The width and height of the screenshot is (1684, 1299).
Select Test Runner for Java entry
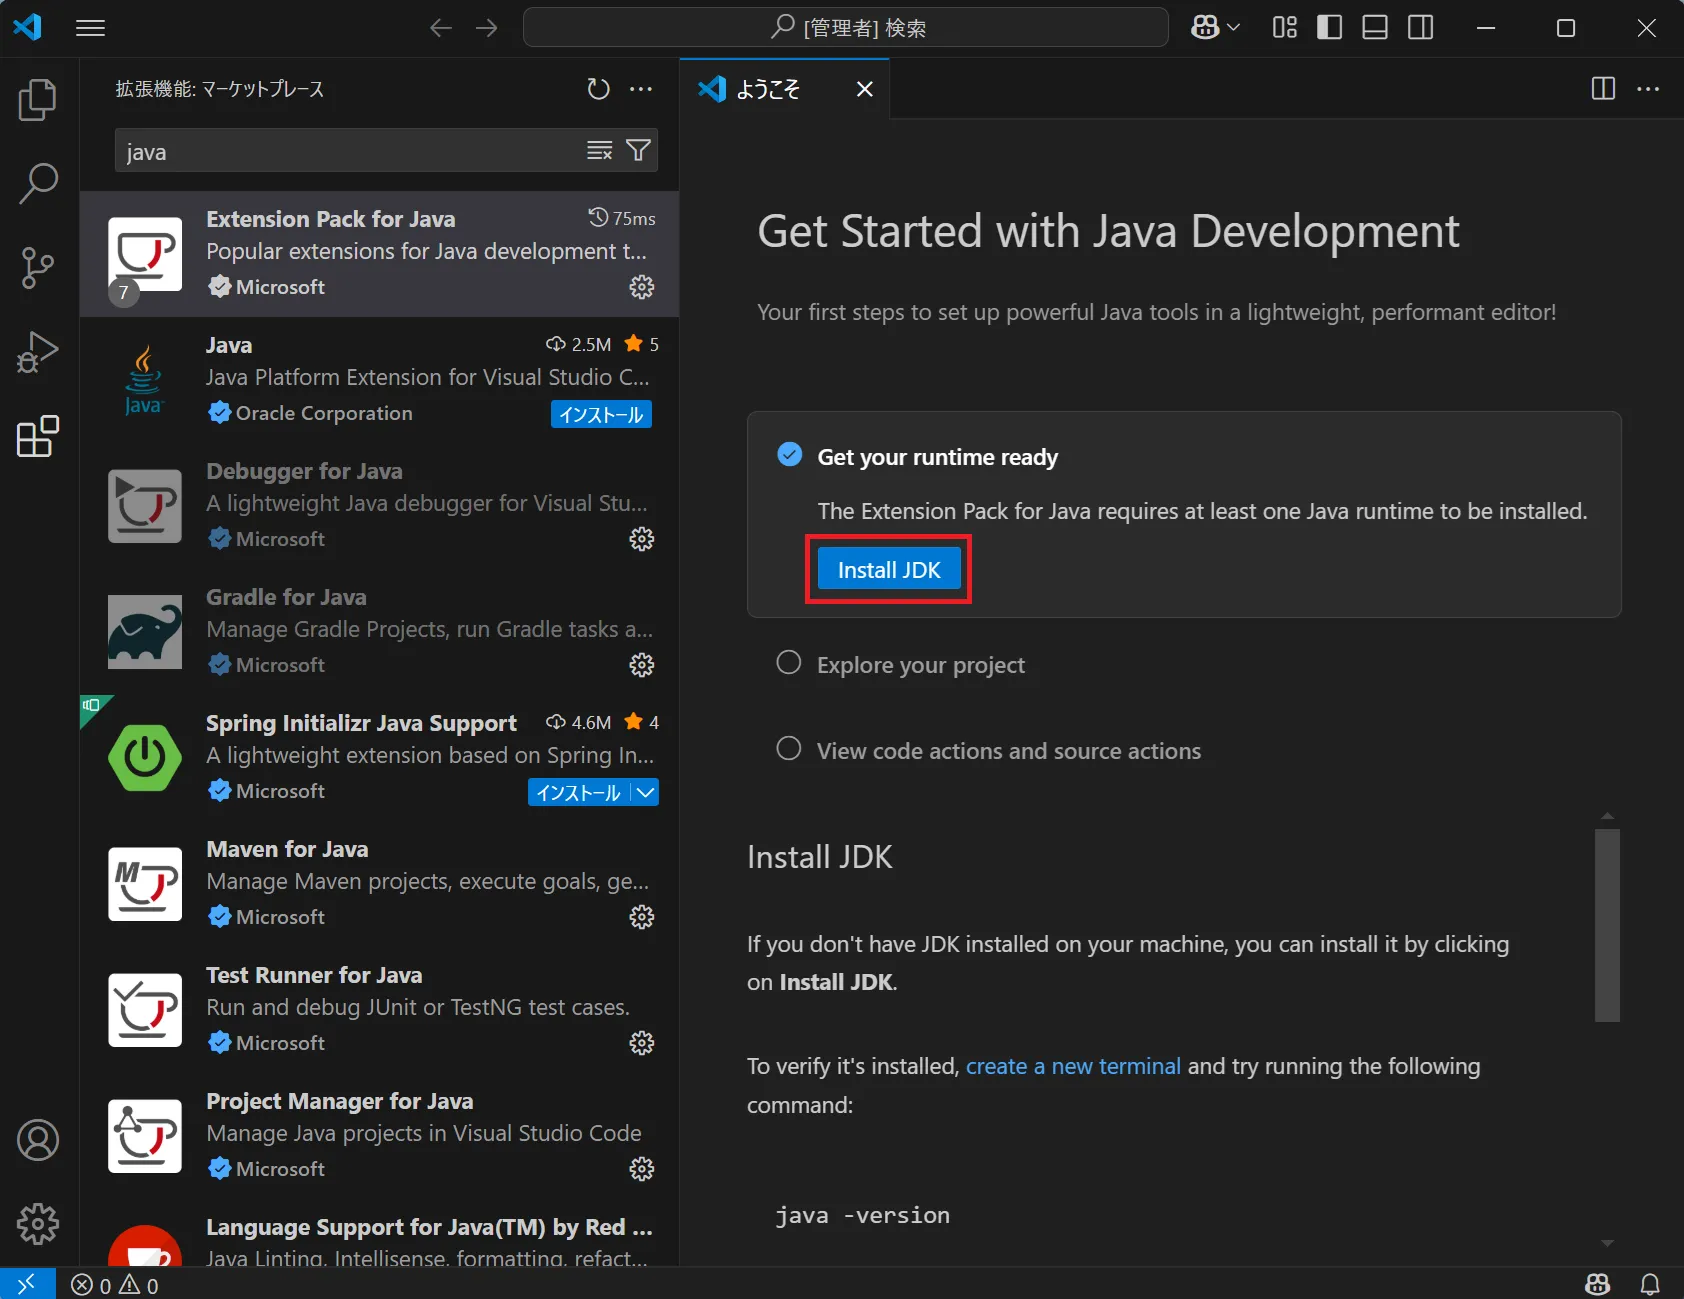(379, 1010)
